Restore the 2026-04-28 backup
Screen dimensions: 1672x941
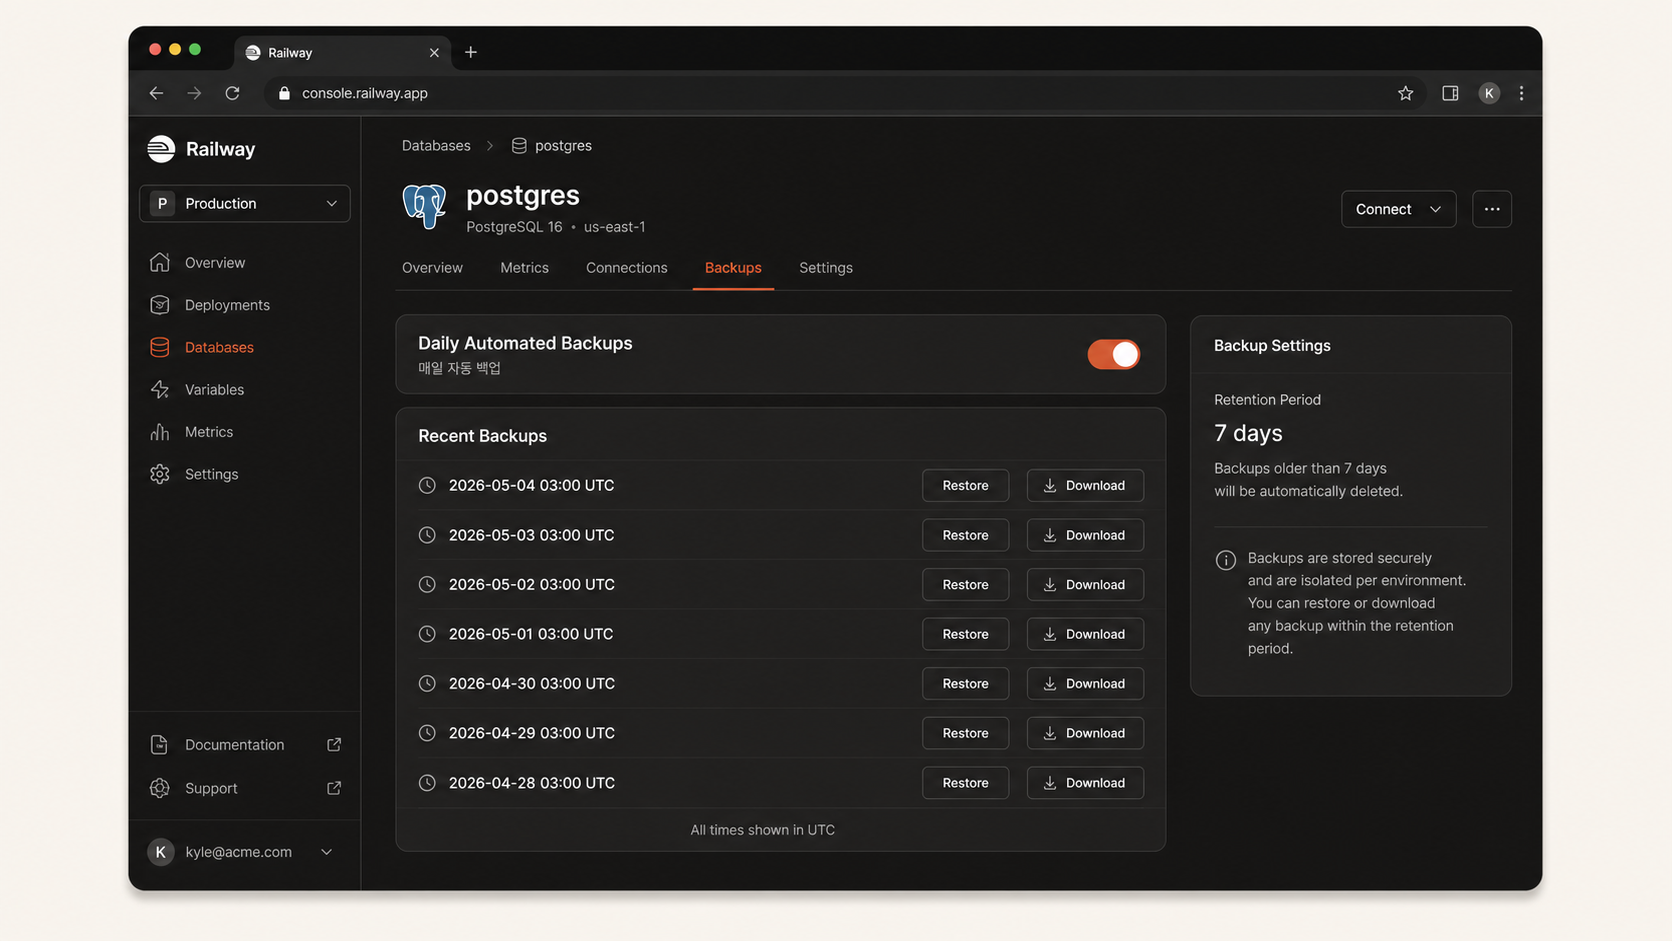click(x=965, y=783)
